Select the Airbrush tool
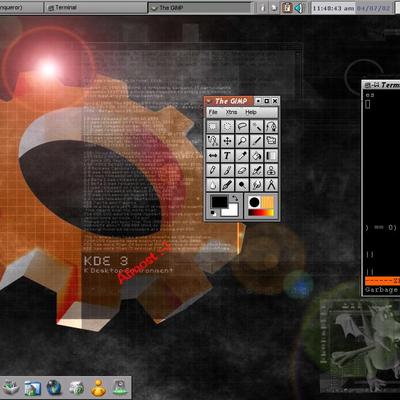400x400 pixels. [257, 170]
